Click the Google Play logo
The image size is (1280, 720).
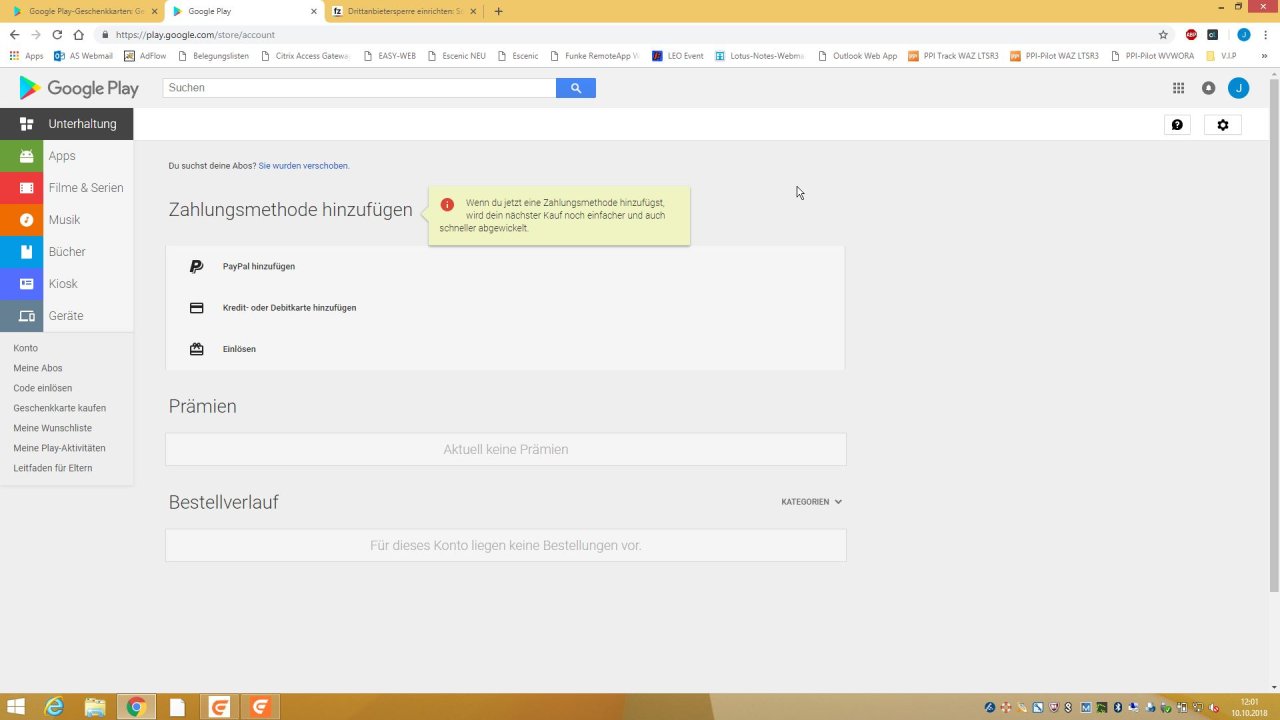79,88
